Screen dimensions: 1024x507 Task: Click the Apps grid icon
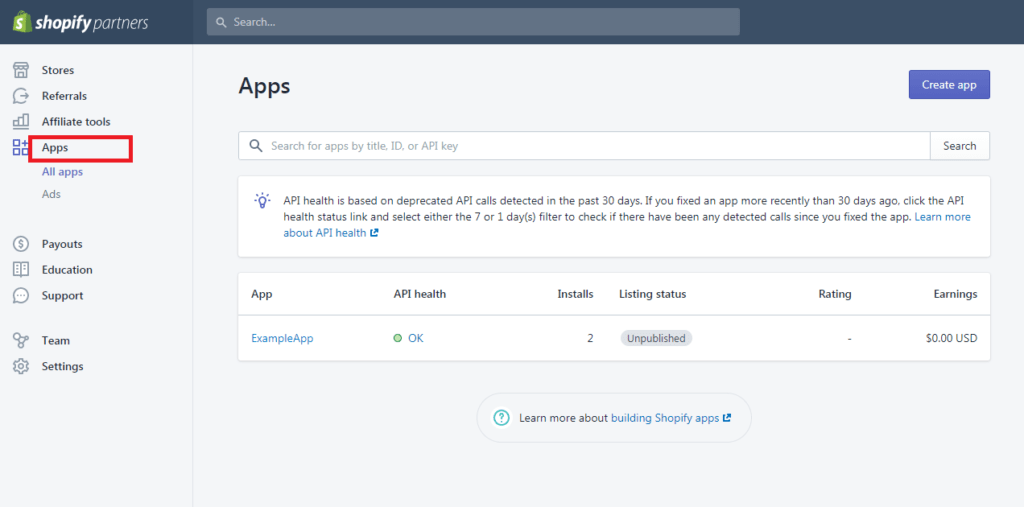pyautogui.click(x=21, y=147)
